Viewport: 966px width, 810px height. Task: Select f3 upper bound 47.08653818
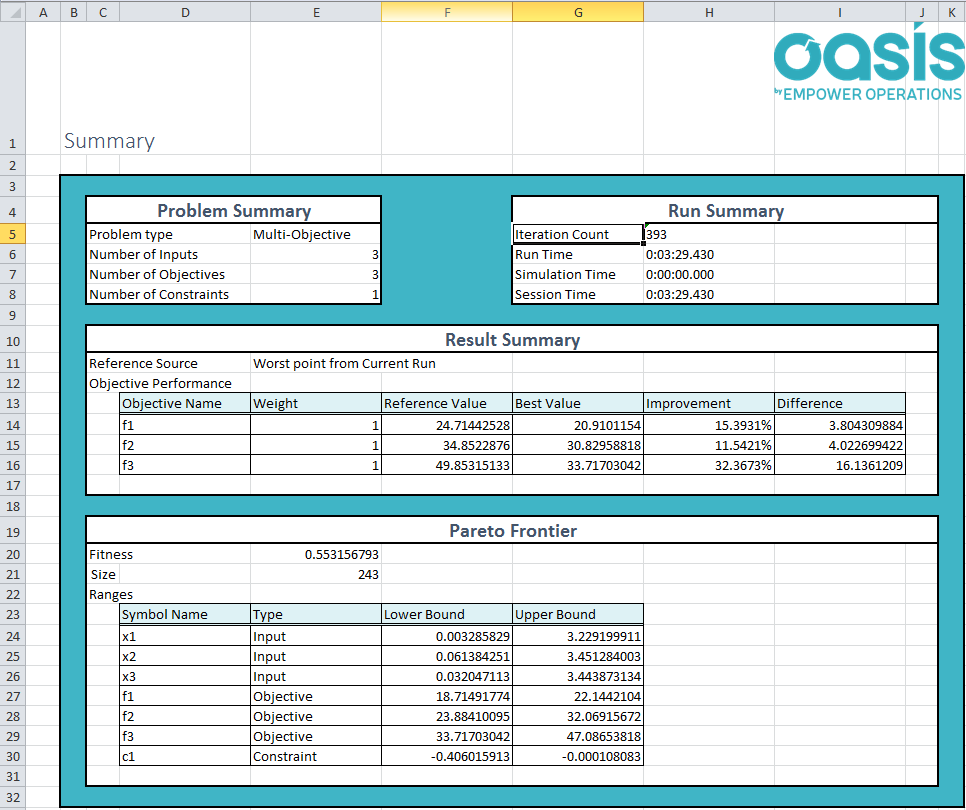pyautogui.click(x=578, y=736)
